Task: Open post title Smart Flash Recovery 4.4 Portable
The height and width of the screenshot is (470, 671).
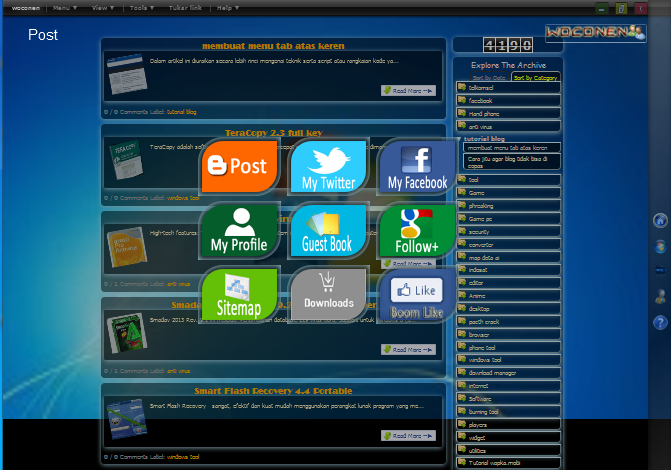Action: [273, 391]
